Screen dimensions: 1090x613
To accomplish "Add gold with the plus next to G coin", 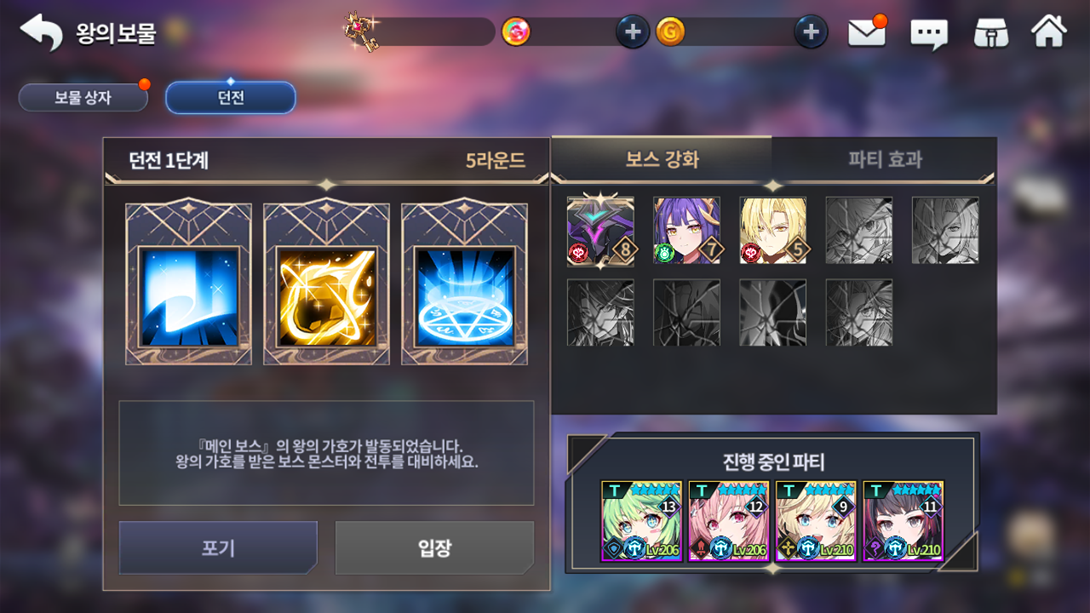I will click(x=811, y=32).
